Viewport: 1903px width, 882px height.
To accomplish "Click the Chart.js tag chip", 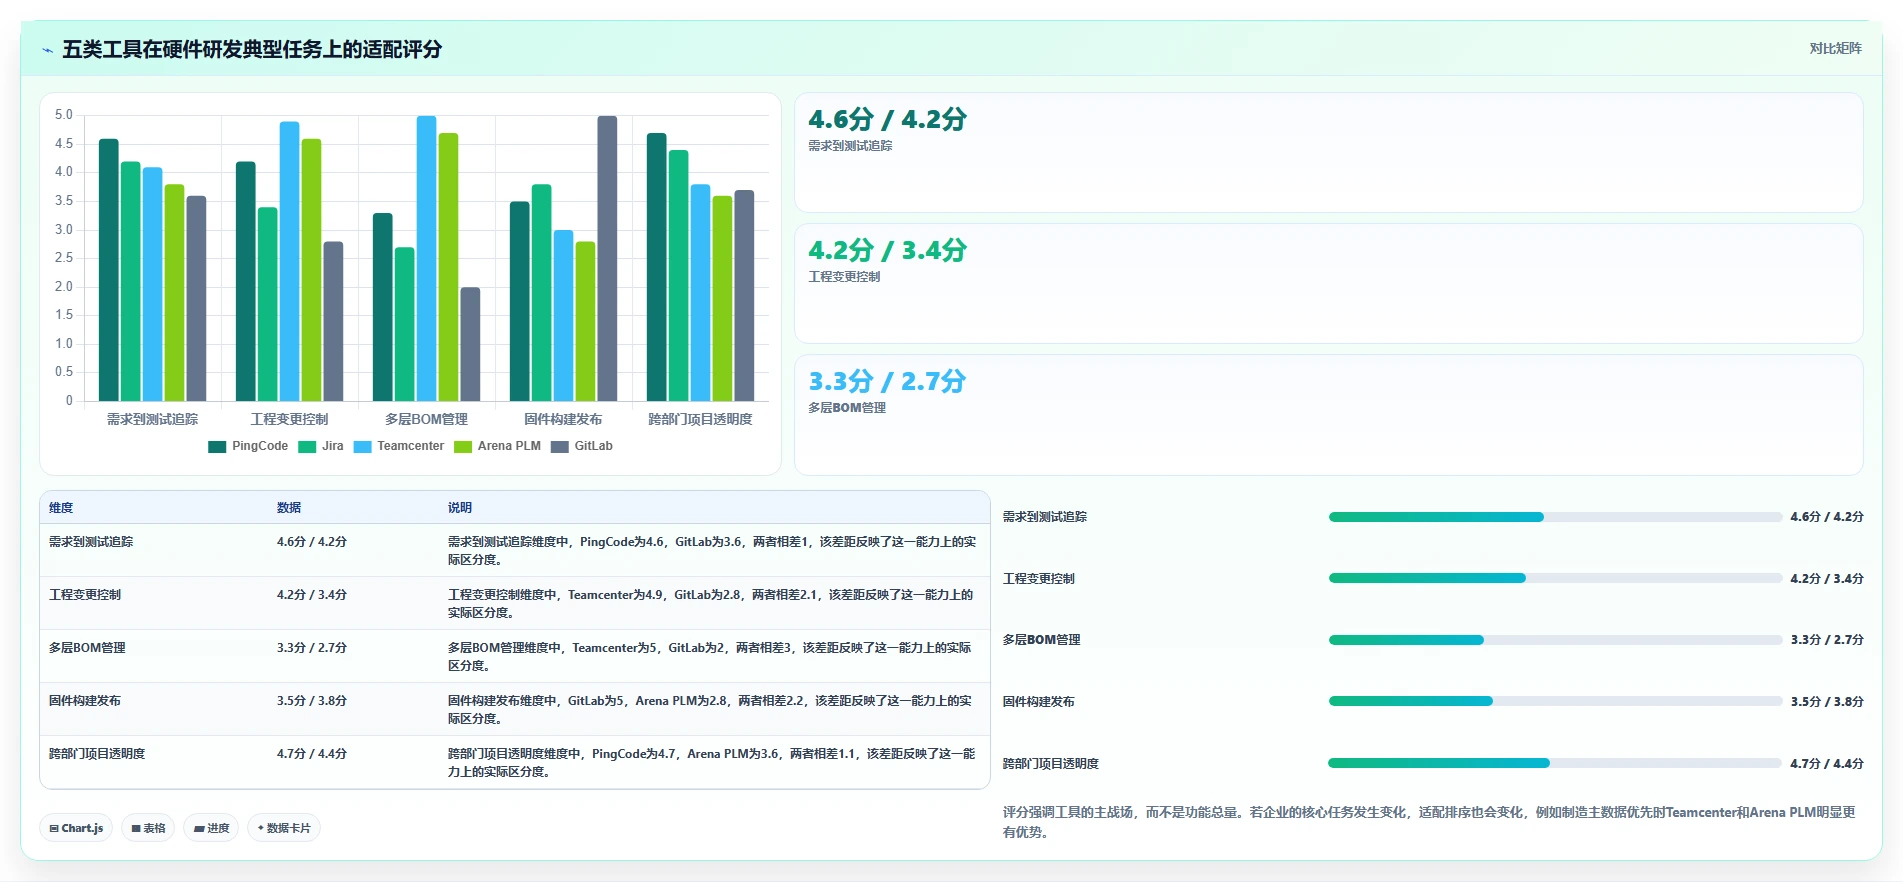I will pyautogui.click(x=76, y=828).
